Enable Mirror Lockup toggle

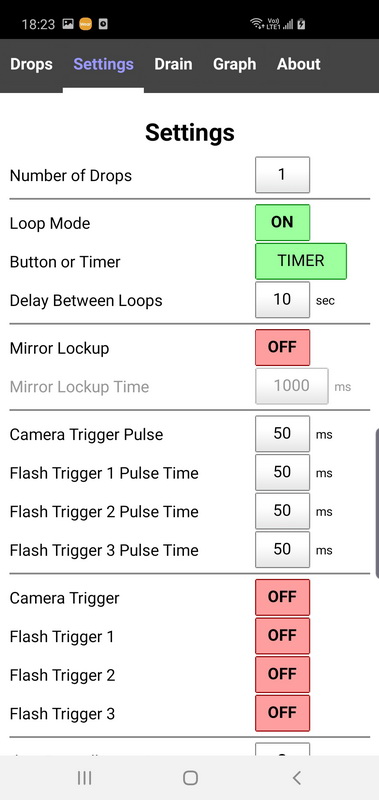click(x=282, y=347)
